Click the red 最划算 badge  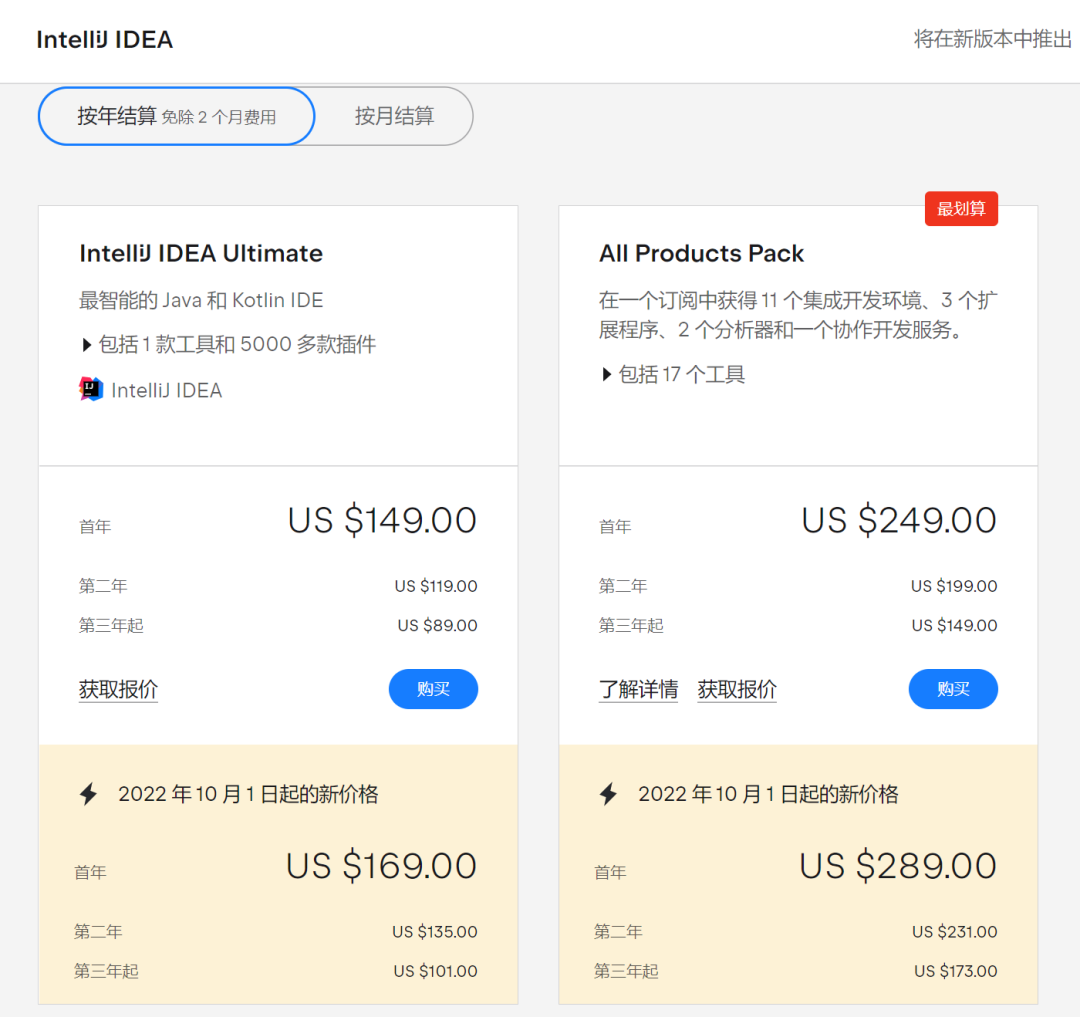click(x=961, y=208)
